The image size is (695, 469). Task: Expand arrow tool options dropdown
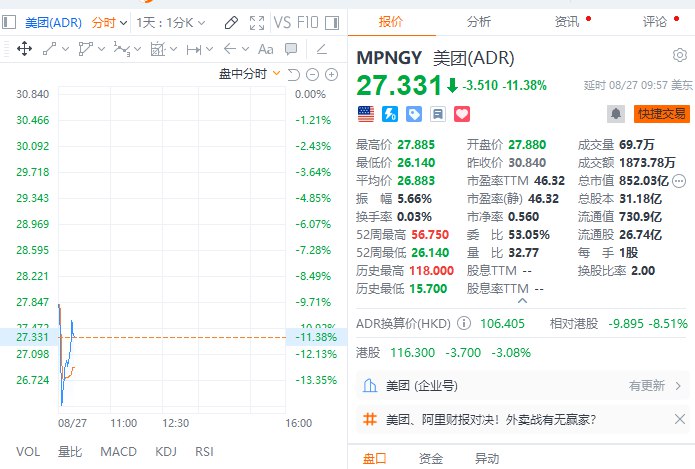pos(246,49)
